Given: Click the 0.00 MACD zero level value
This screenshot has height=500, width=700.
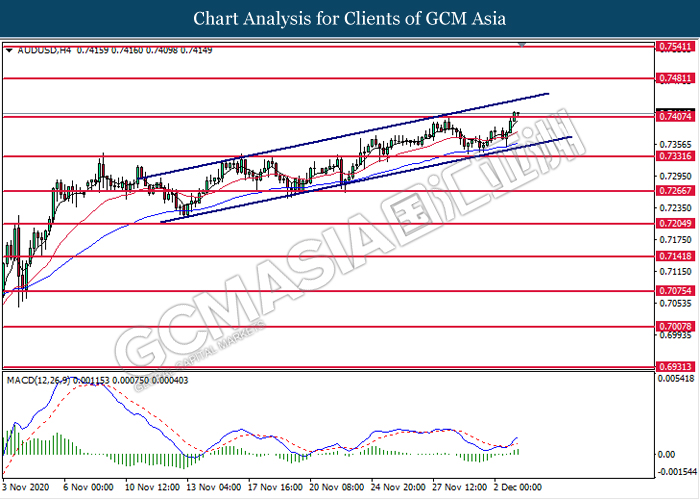Looking at the screenshot, I should (667, 454).
